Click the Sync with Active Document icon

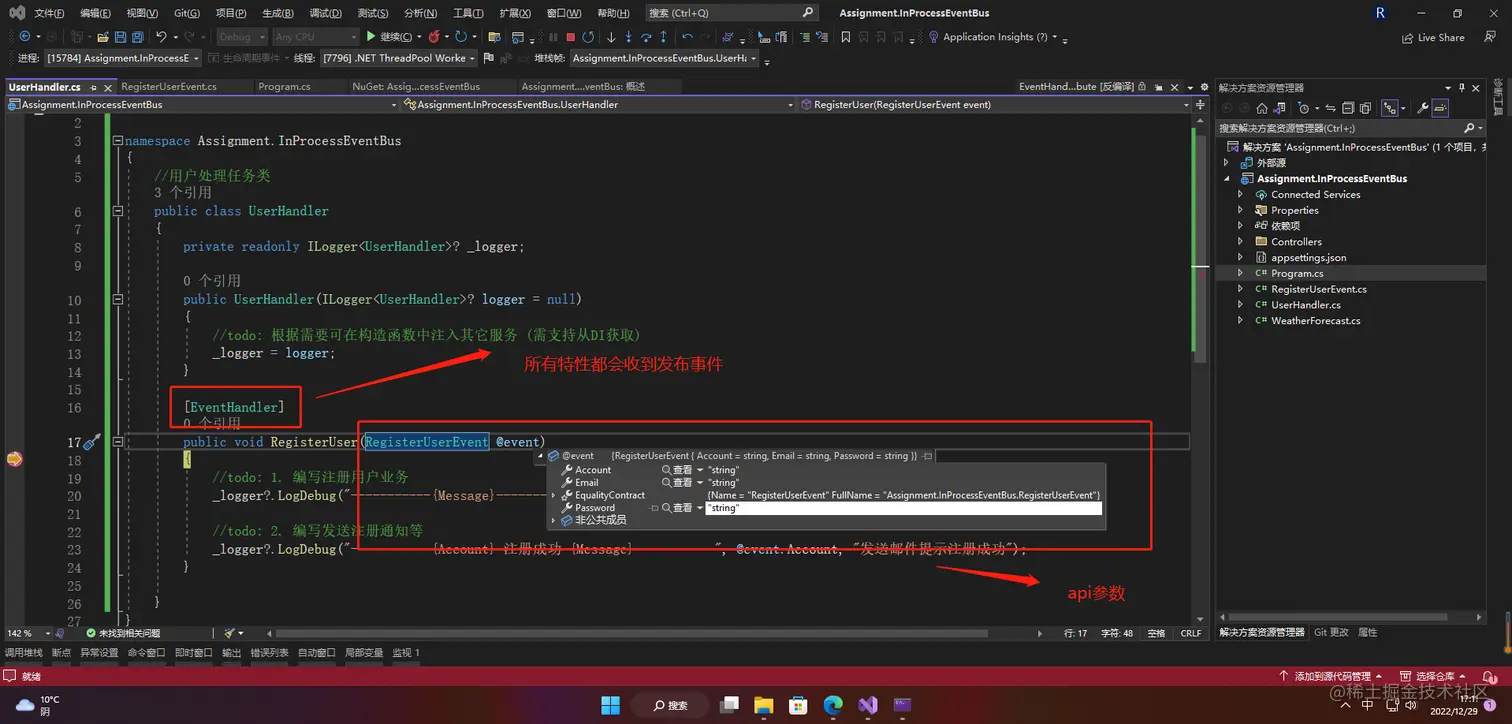pyautogui.click(x=1332, y=108)
